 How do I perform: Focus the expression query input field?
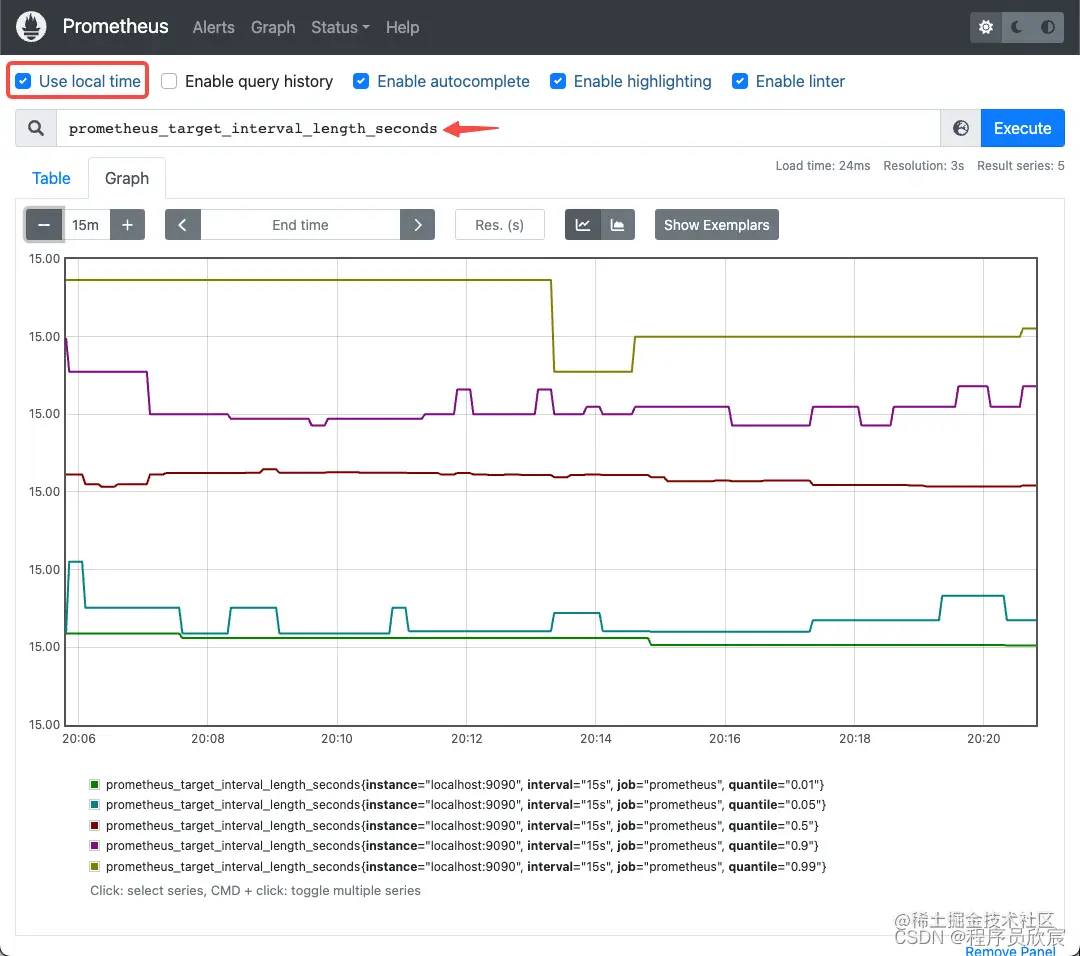click(x=498, y=128)
